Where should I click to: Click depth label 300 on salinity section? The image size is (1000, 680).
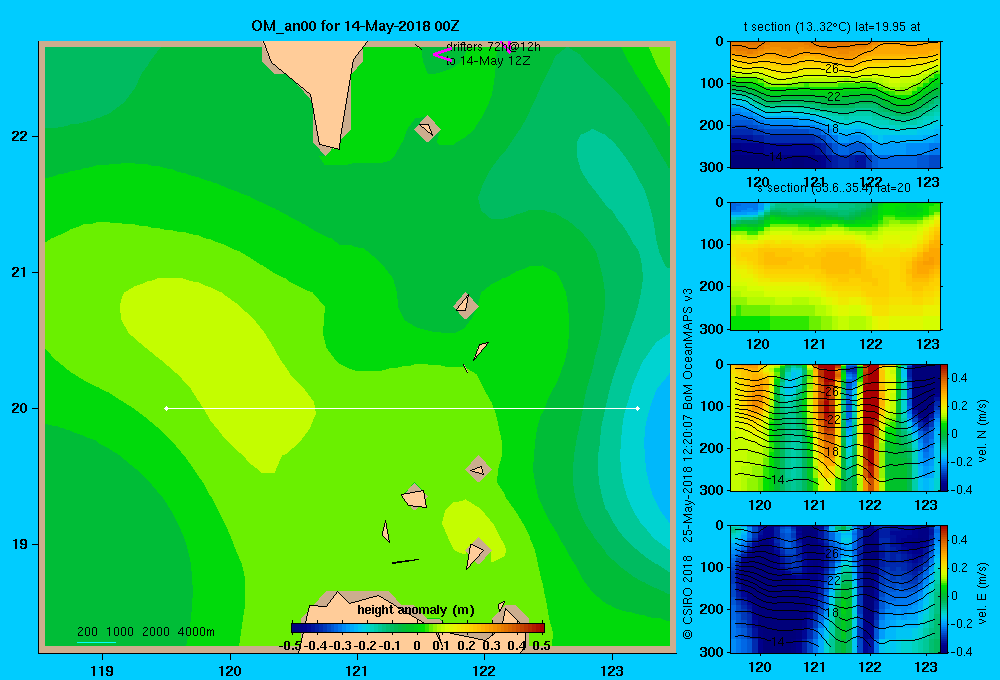coord(711,329)
